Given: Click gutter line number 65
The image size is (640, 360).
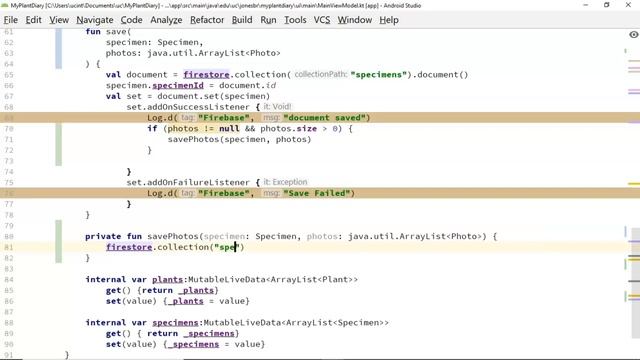Looking at the screenshot, I should click(x=9, y=75).
